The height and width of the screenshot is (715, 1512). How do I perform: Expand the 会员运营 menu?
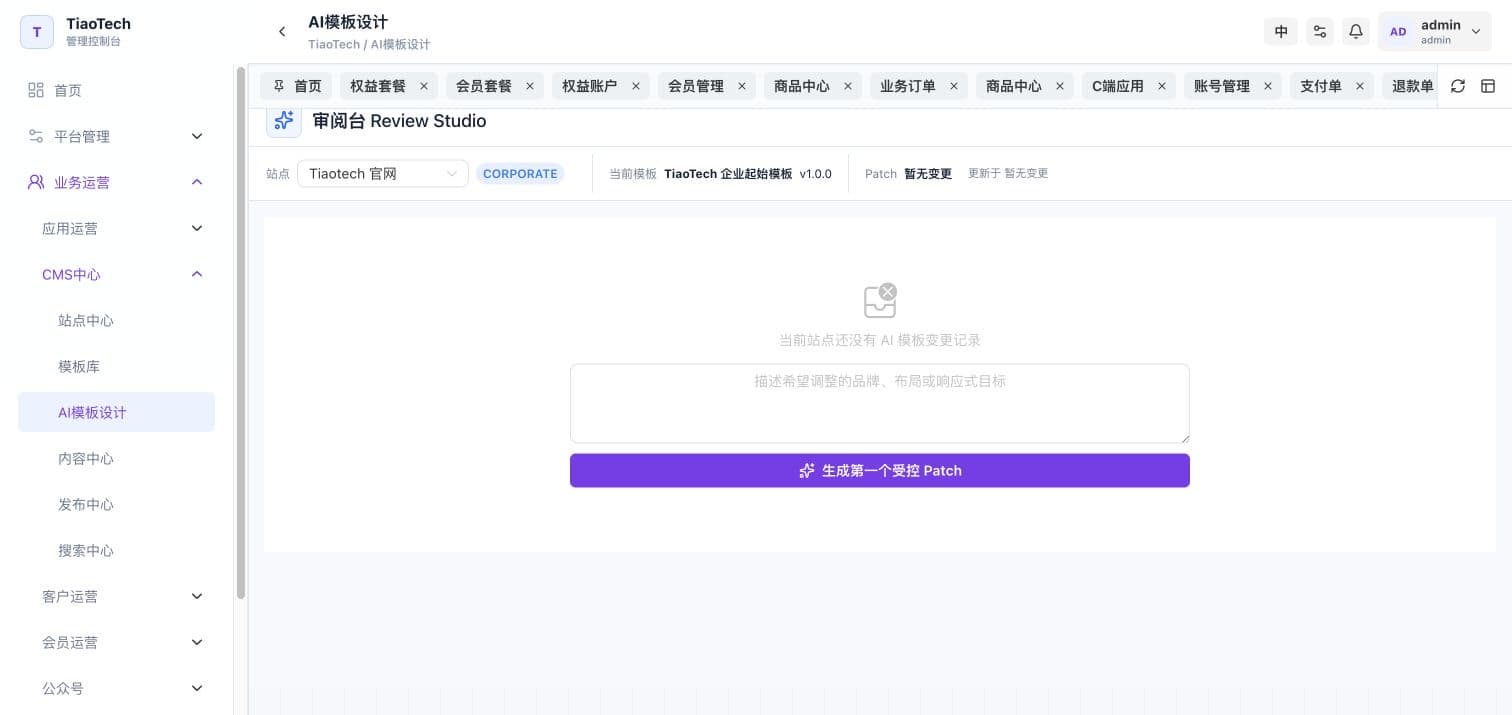[x=116, y=642]
